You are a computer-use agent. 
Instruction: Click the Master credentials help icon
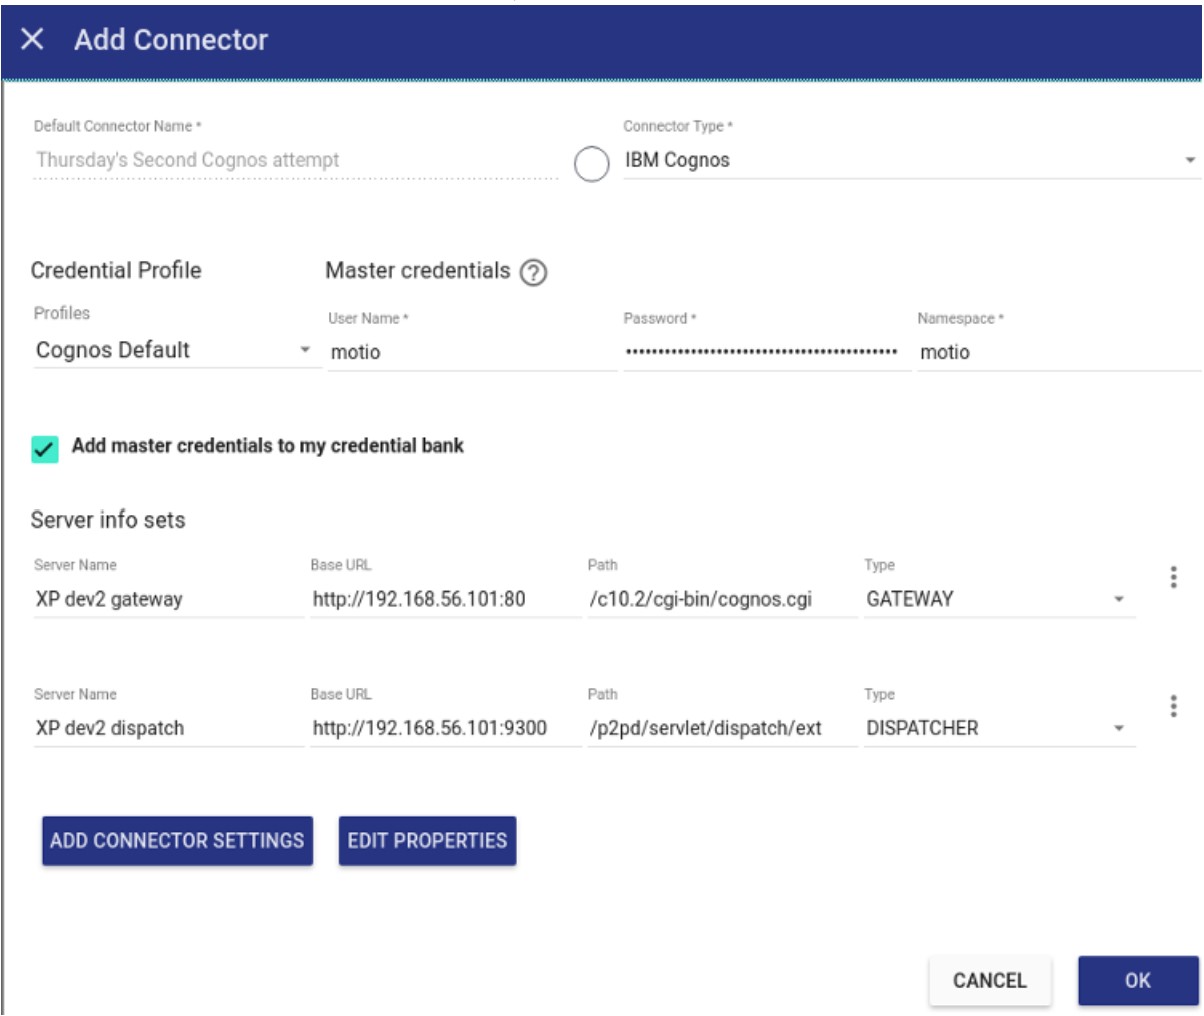coord(534,272)
